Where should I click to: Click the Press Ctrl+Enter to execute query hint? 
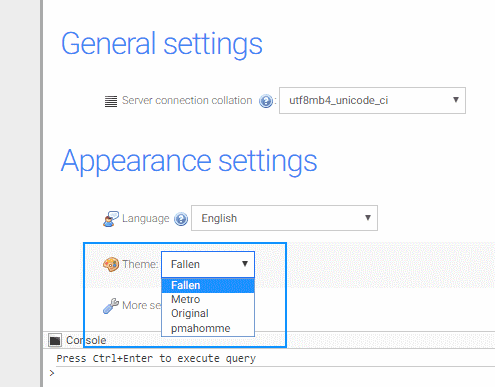point(156,358)
